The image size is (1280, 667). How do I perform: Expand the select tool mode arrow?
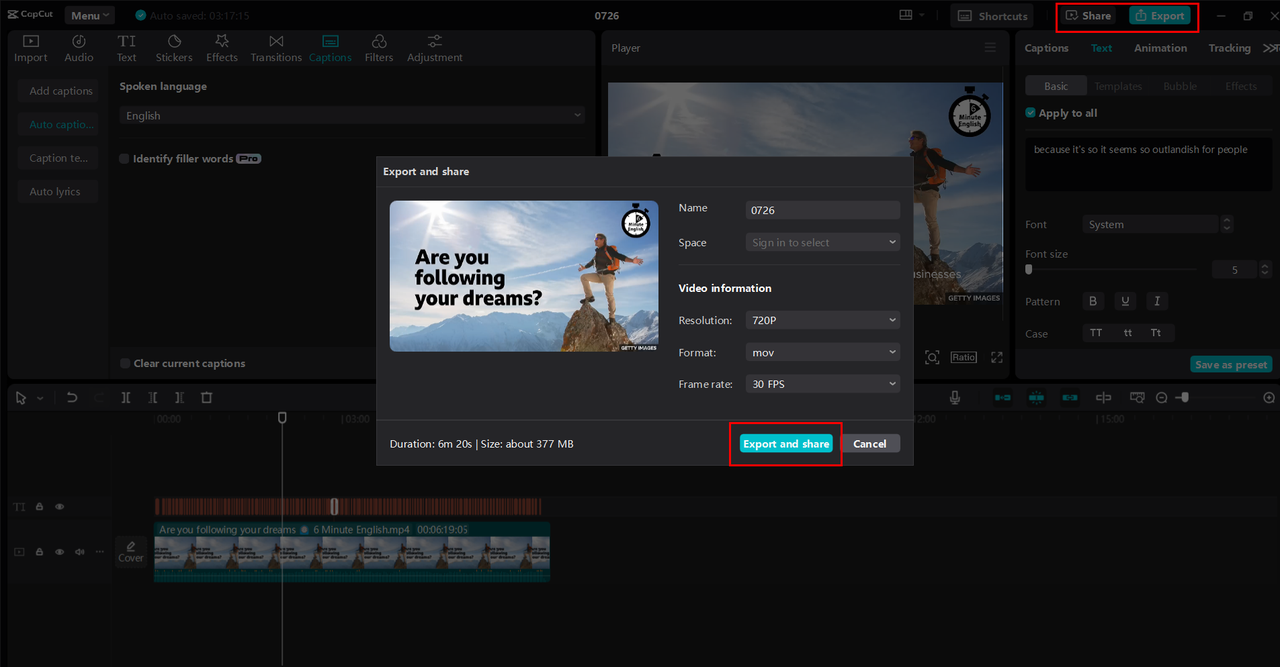40,397
